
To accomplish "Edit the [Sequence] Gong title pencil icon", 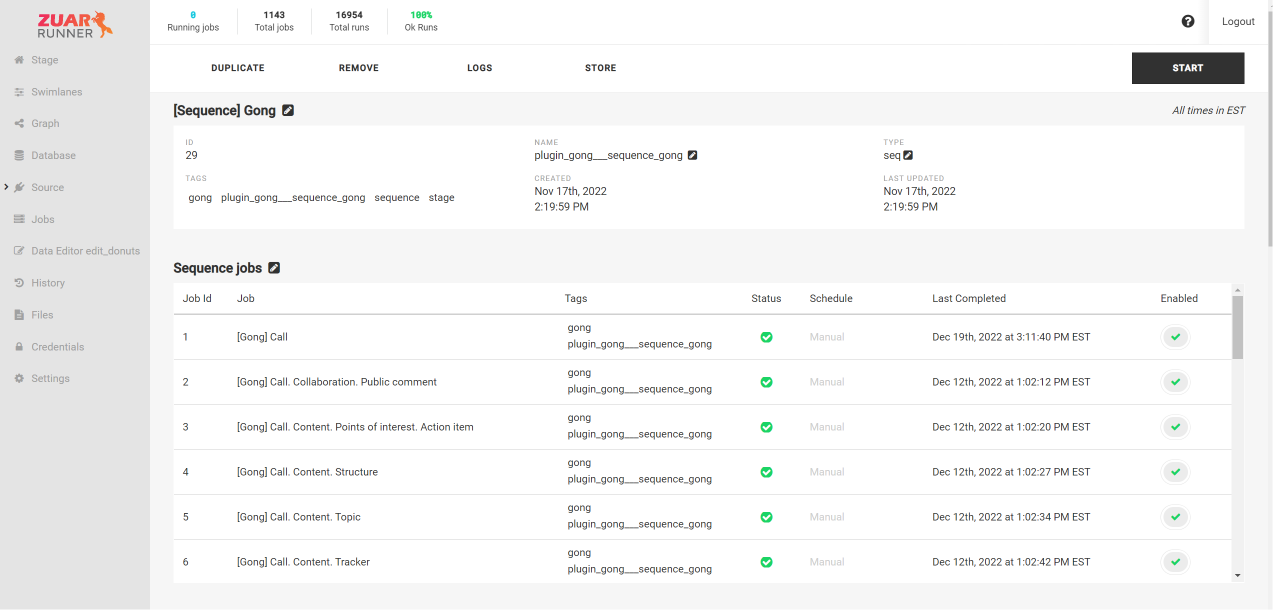I will click(288, 111).
